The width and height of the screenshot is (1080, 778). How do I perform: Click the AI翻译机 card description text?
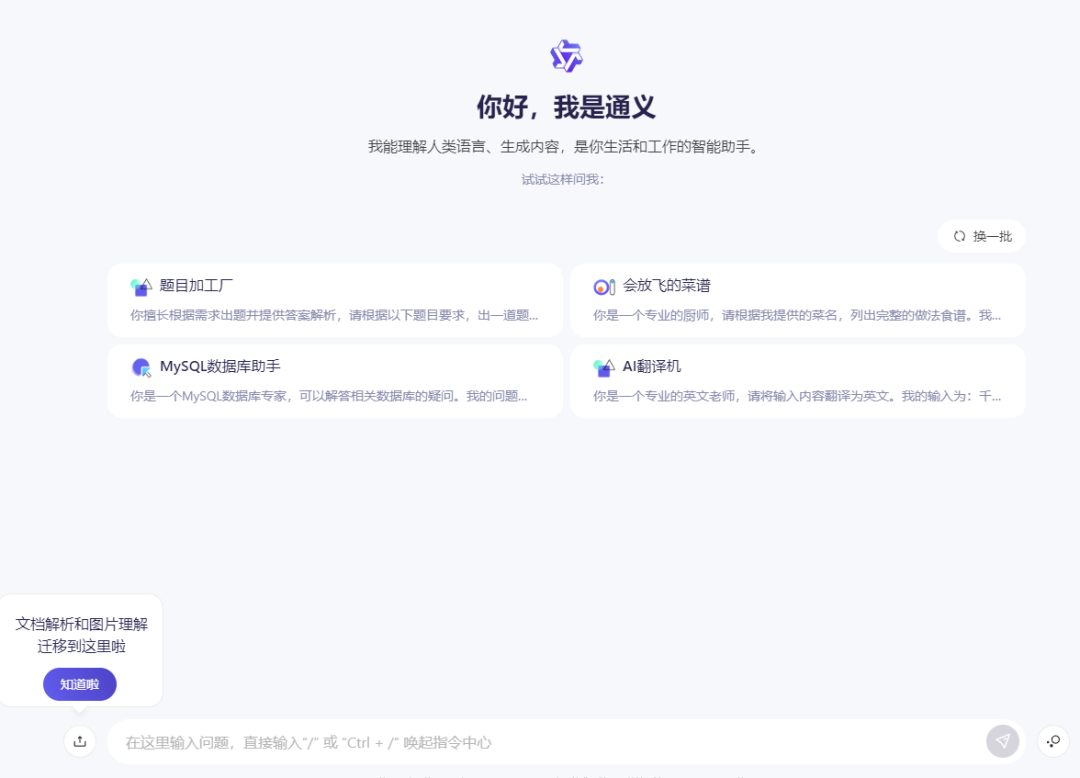(x=797, y=396)
